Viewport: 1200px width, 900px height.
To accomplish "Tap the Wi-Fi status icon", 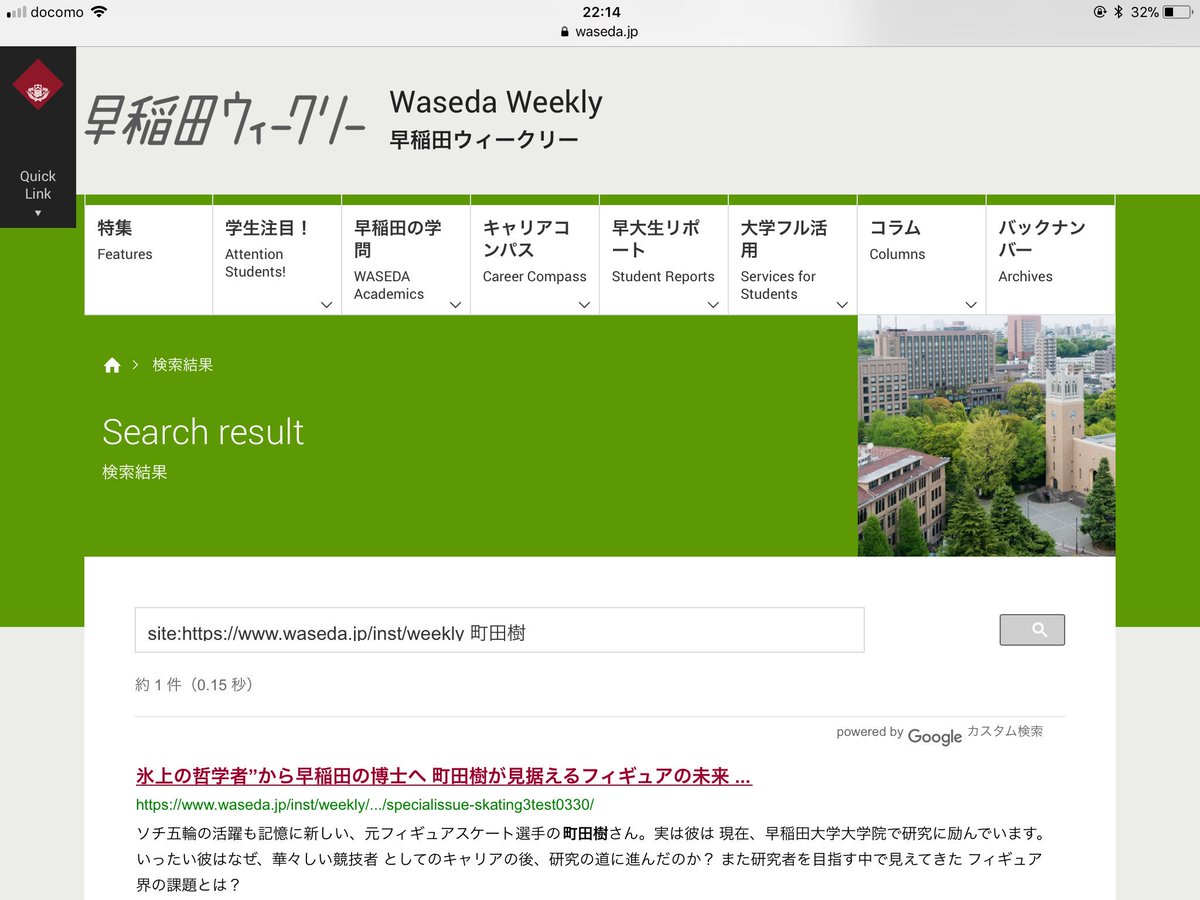I will point(98,12).
